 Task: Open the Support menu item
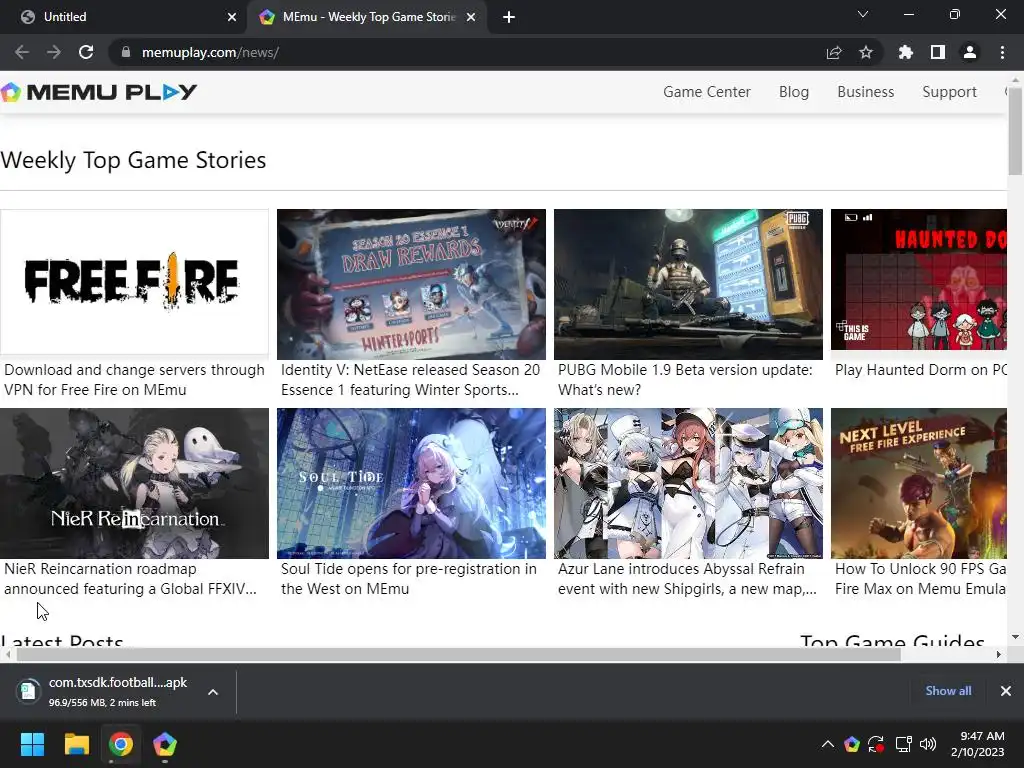click(949, 92)
